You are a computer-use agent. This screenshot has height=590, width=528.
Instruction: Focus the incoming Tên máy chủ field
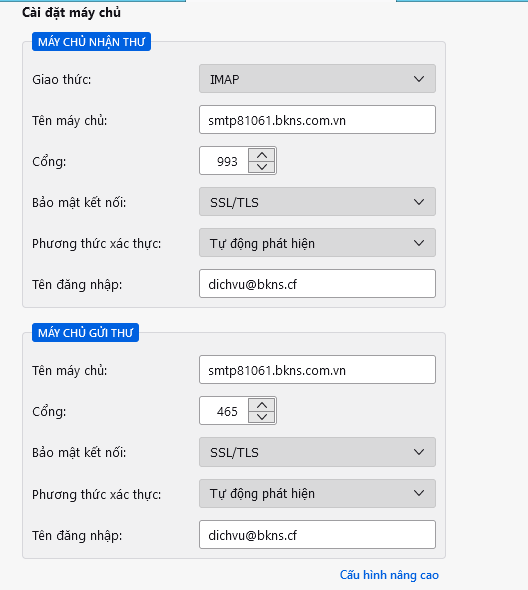pyautogui.click(x=317, y=120)
